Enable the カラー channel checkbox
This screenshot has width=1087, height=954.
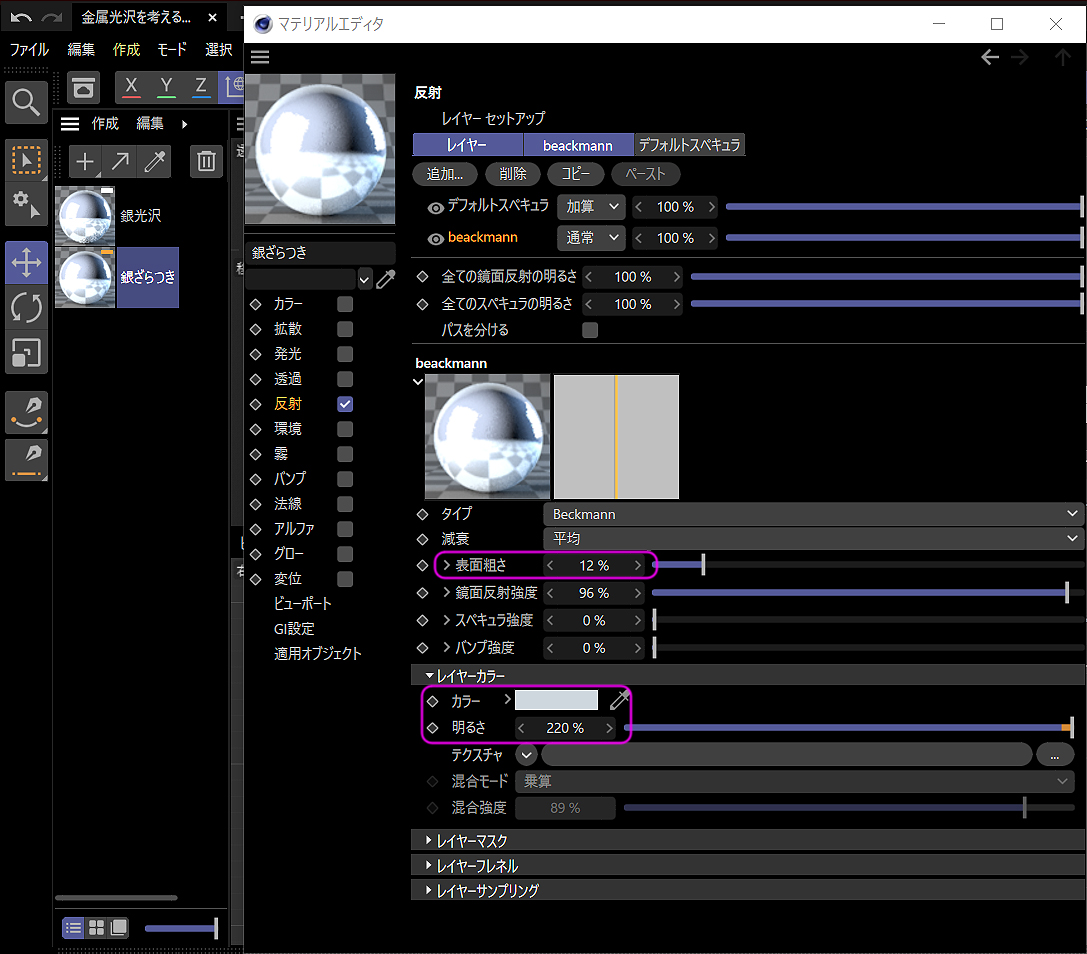point(345,304)
